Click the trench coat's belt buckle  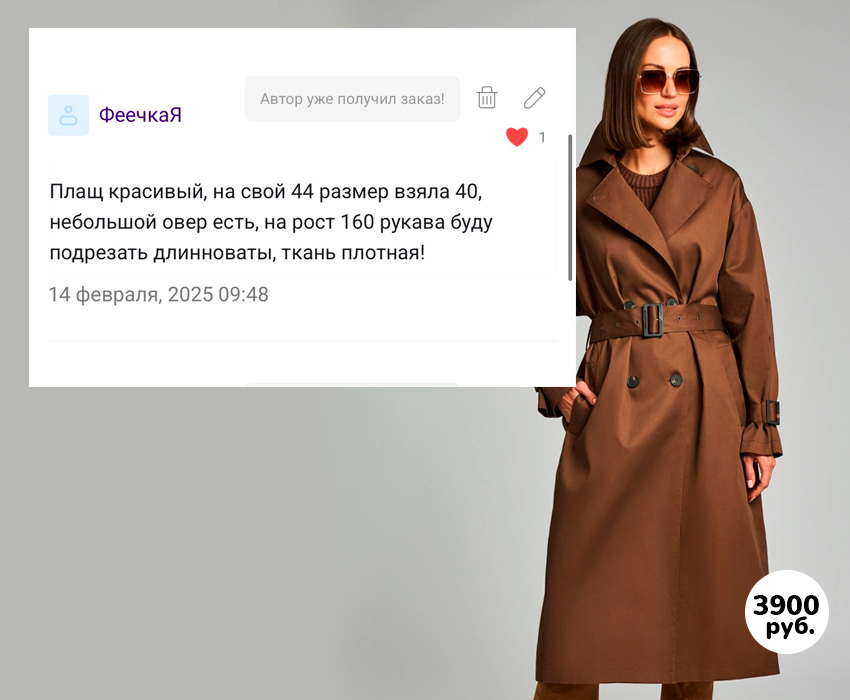click(x=653, y=320)
